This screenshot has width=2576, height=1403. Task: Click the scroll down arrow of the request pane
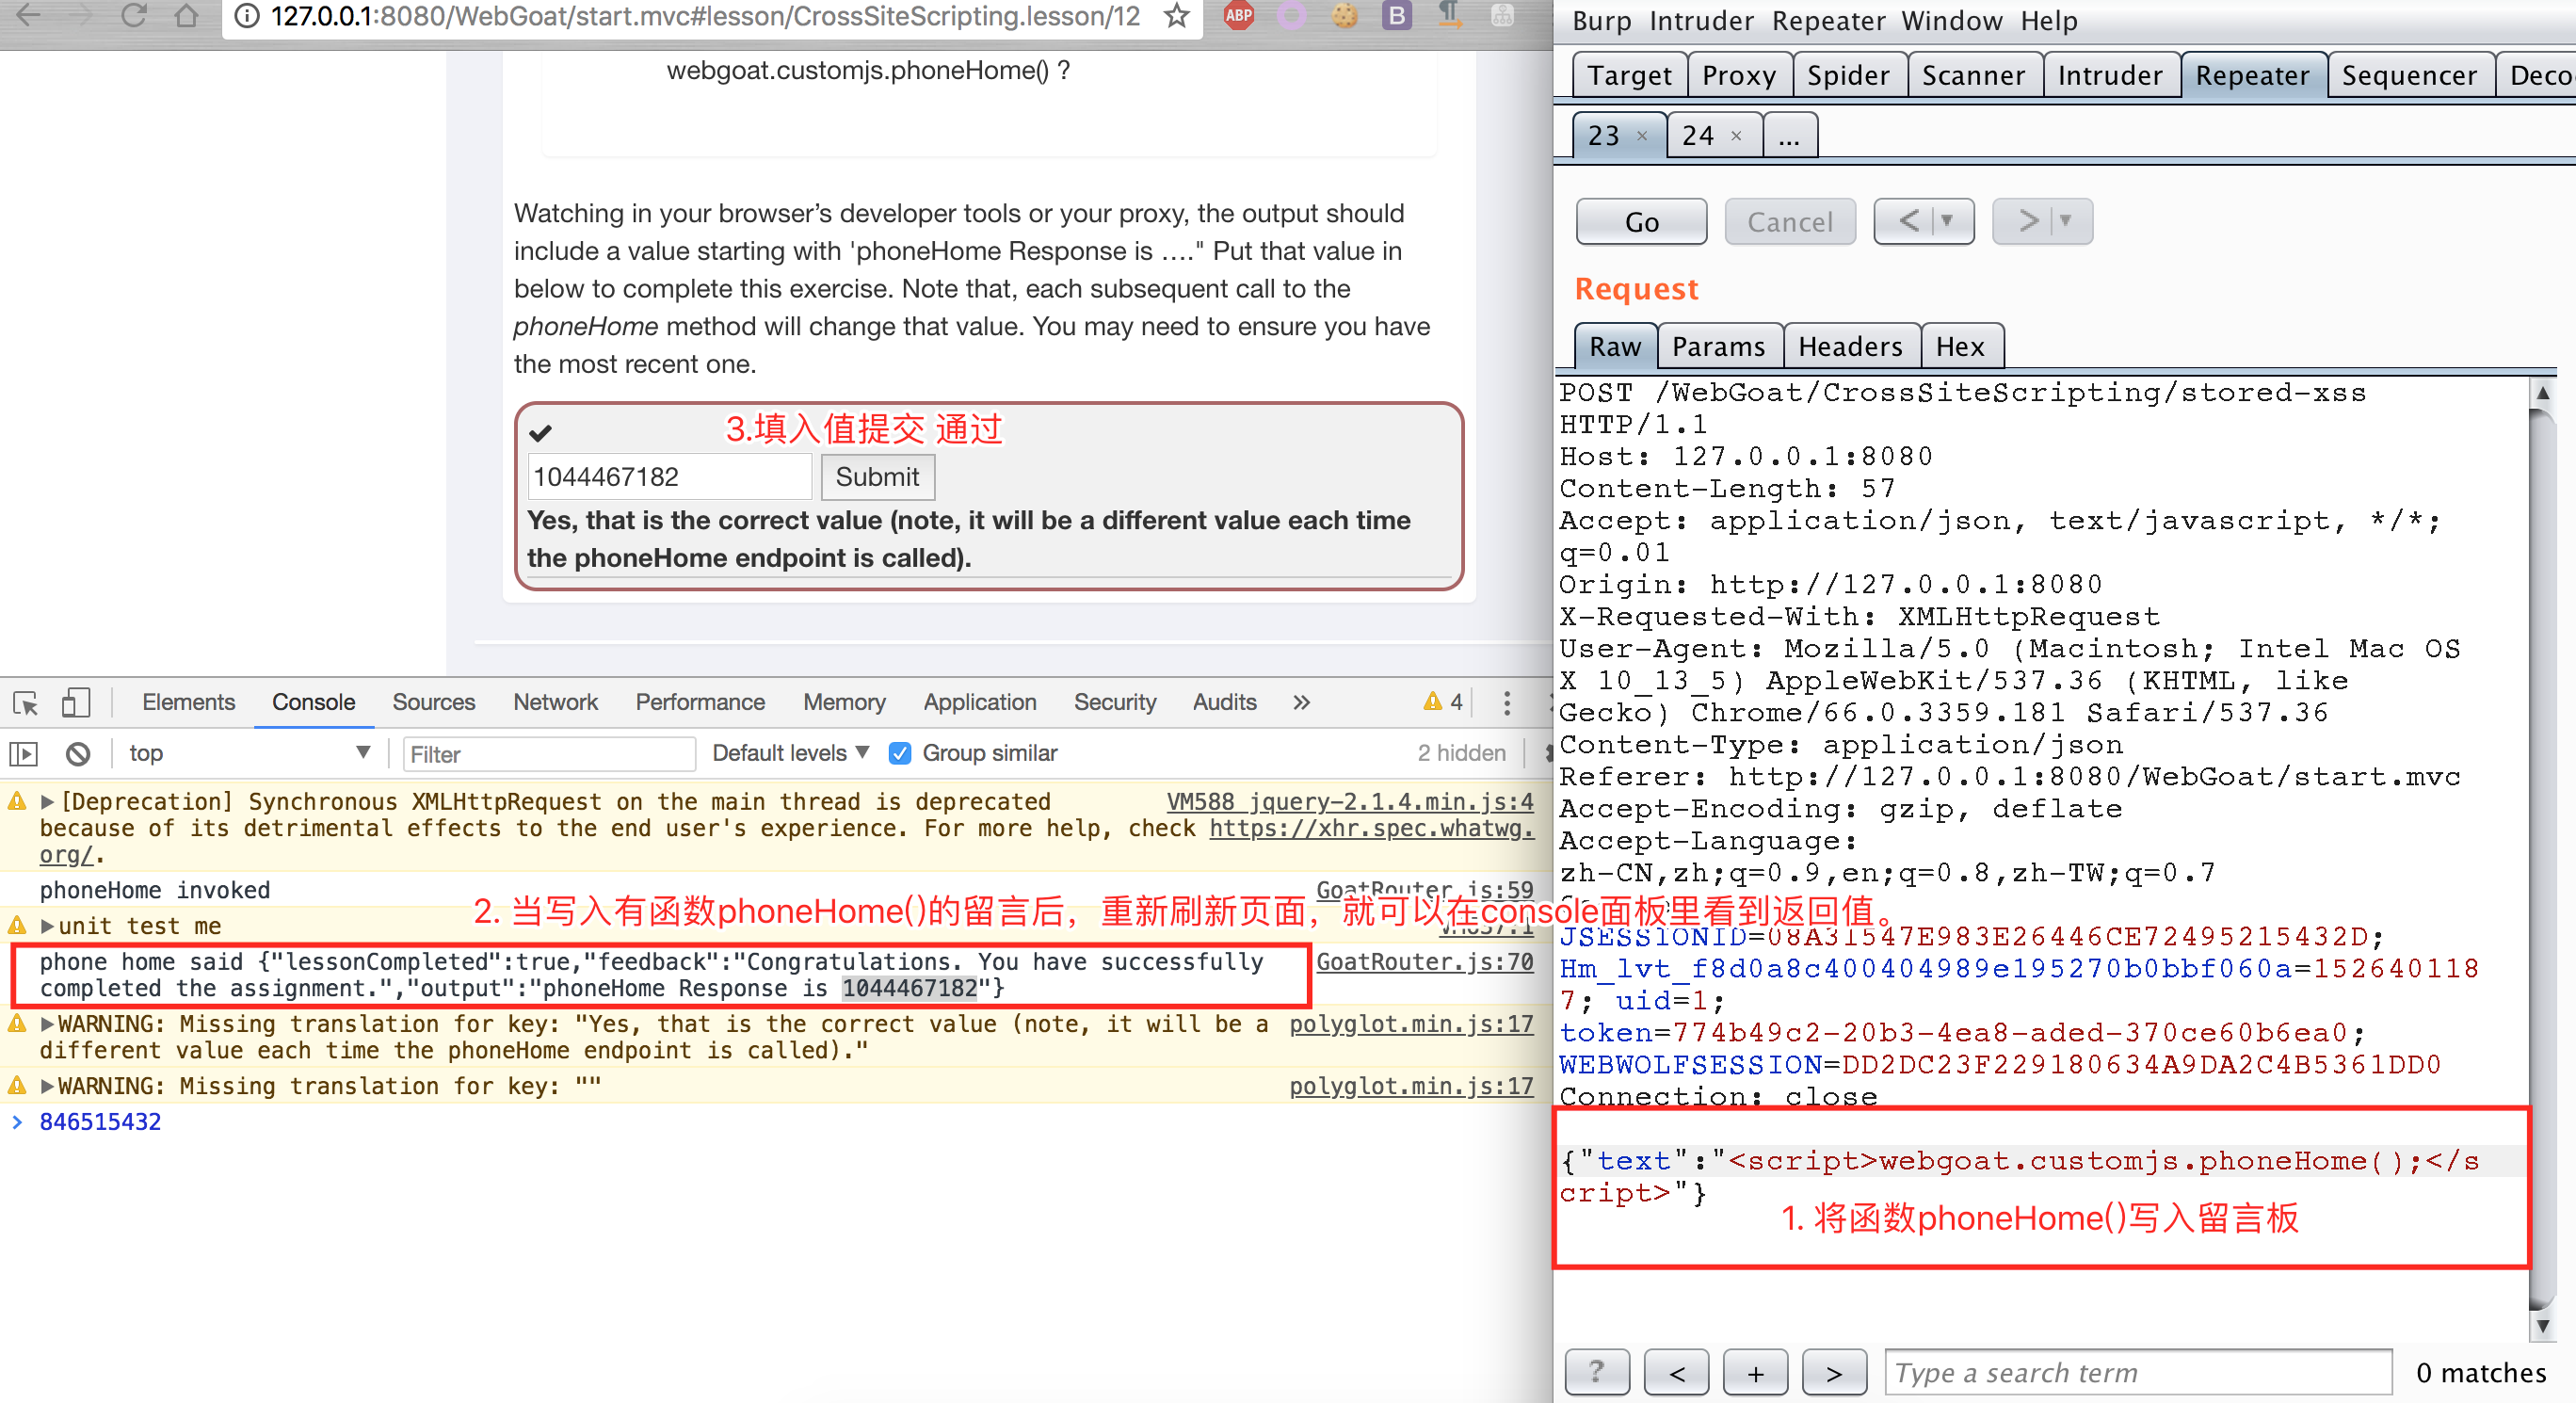click(2541, 1327)
